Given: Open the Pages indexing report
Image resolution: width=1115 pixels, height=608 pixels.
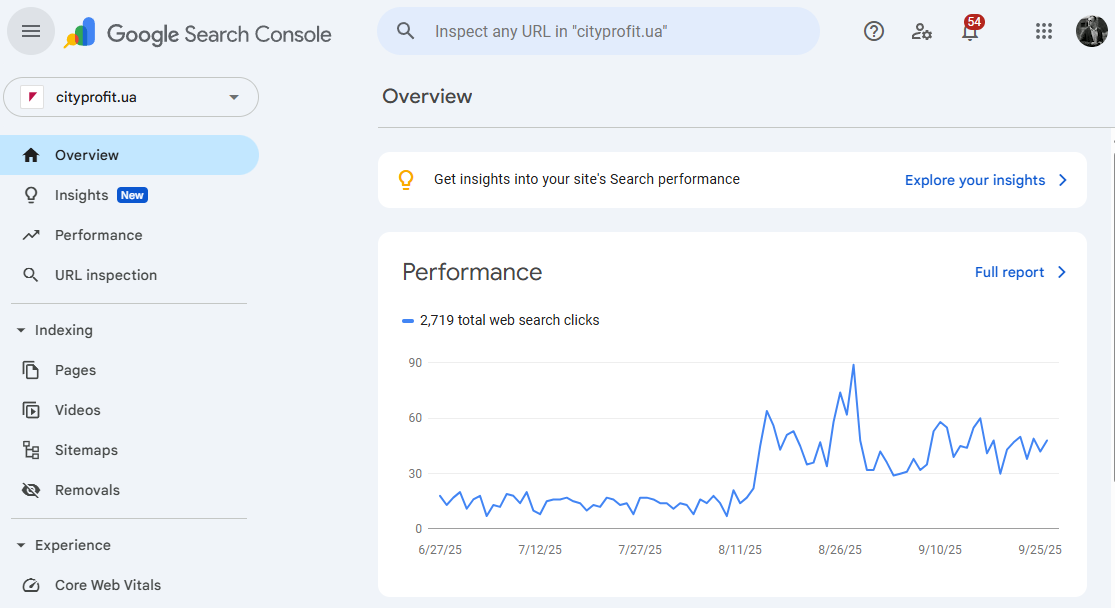Looking at the screenshot, I should 76,369.
